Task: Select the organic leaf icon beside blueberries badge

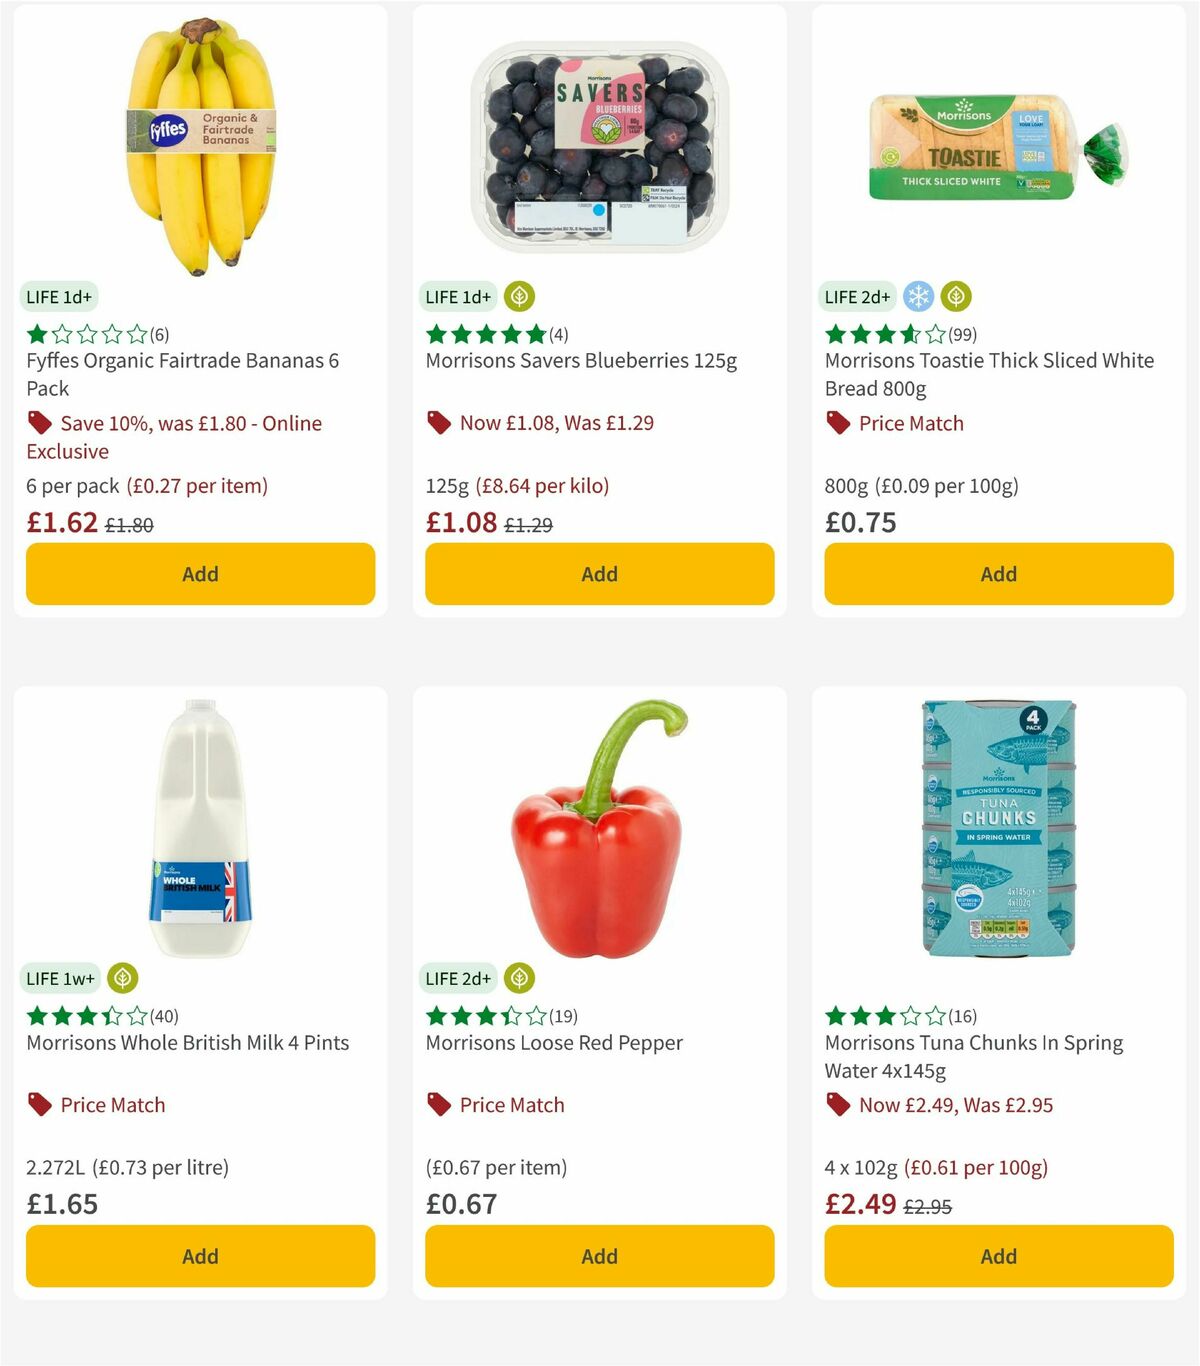Action: click(517, 296)
